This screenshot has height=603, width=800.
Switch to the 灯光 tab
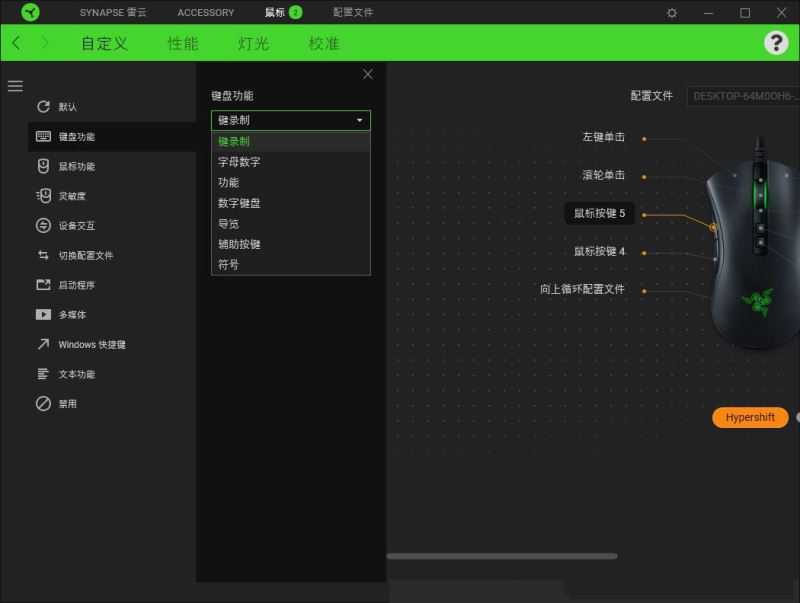(x=253, y=43)
